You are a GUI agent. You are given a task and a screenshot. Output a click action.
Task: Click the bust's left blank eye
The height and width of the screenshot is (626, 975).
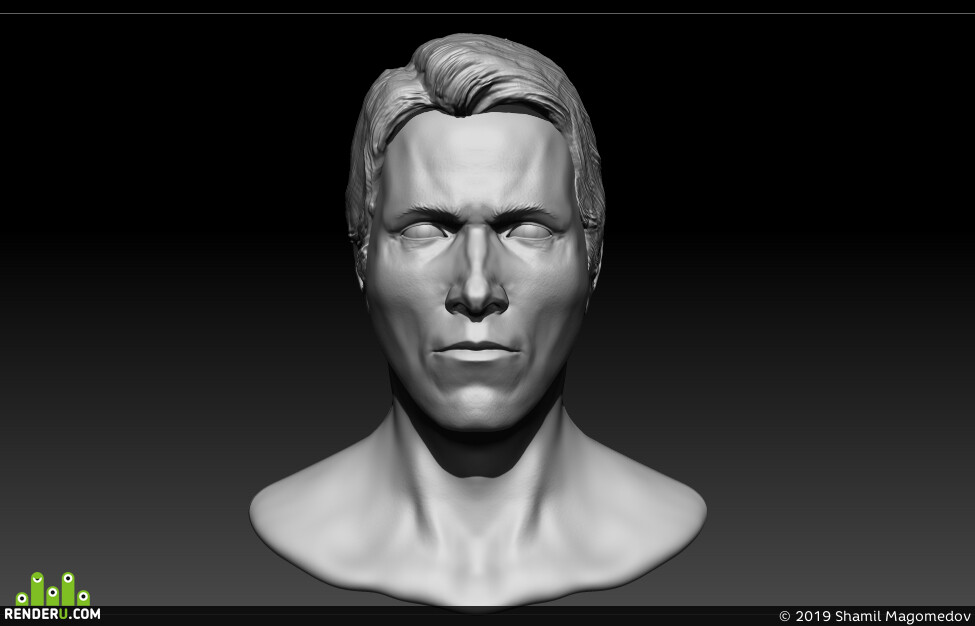[x=422, y=232]
